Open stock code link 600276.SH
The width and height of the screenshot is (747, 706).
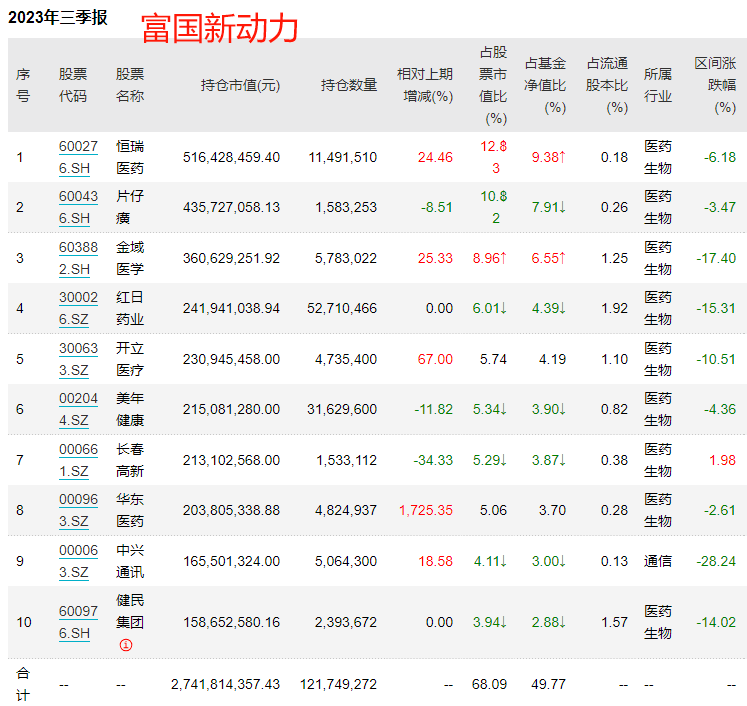(78, 157)
